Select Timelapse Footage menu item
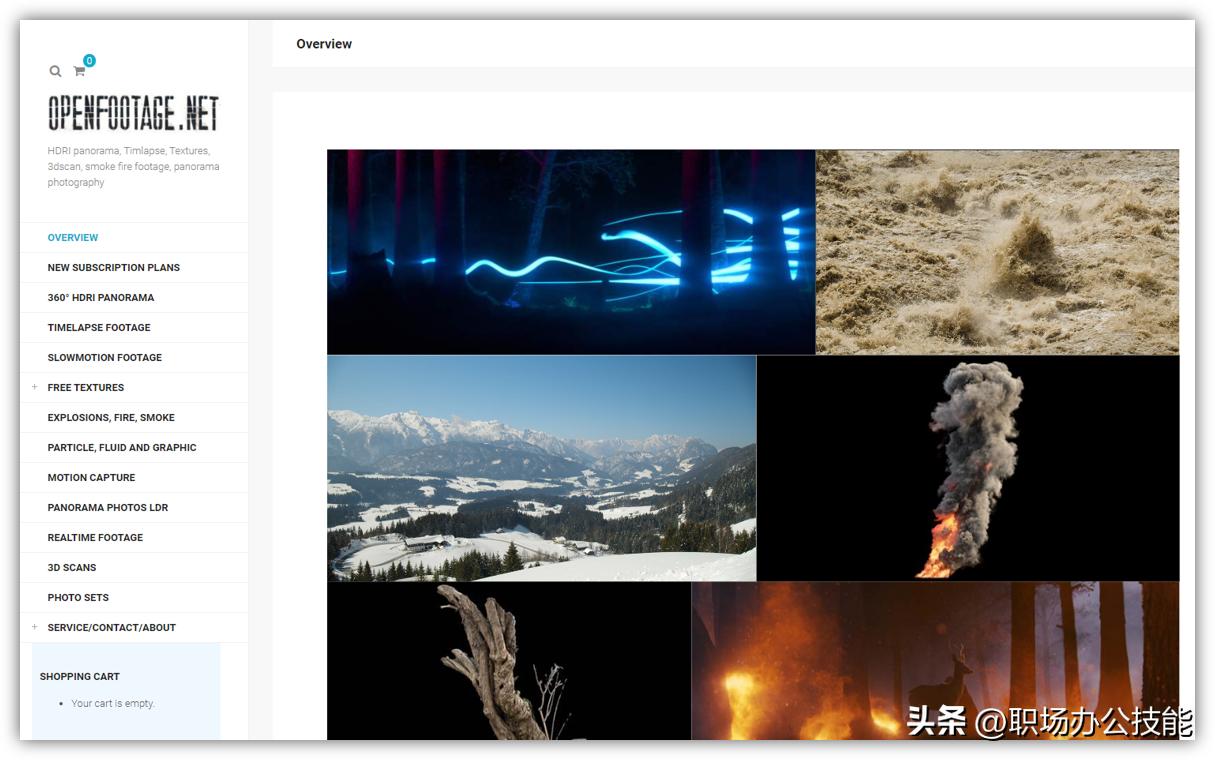Screen dimensions: 1215x760 pyautogui.click(x=99, y=328)
